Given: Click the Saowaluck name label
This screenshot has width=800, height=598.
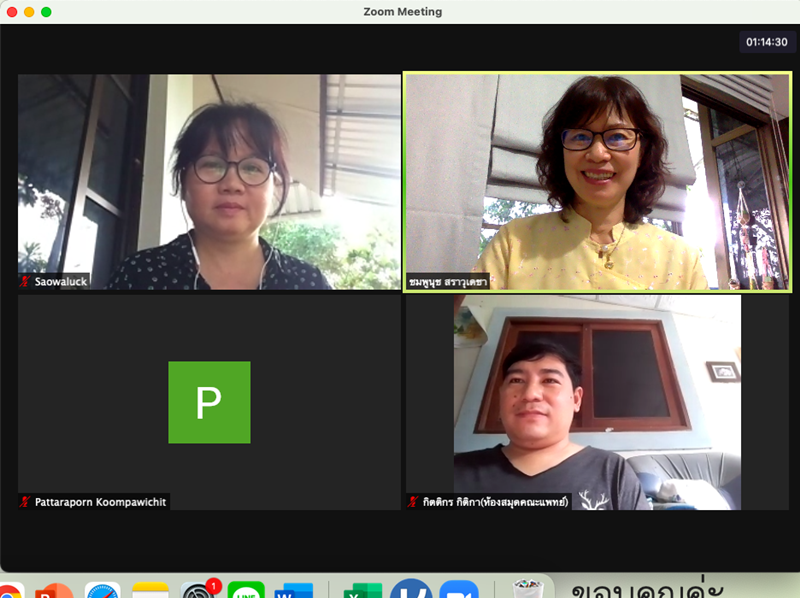Looking at the screenshot, I should (61, 282).
